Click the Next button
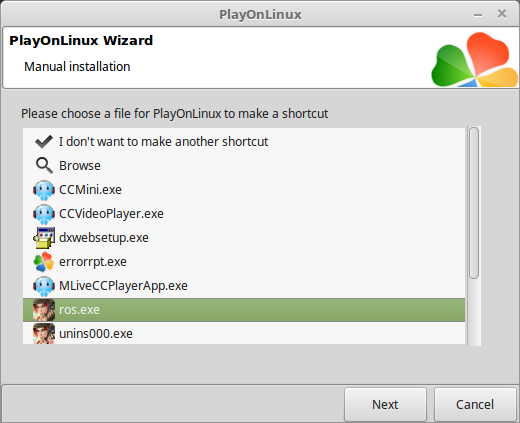This screenshot has width=520, height=423. [x=385, y=404]
